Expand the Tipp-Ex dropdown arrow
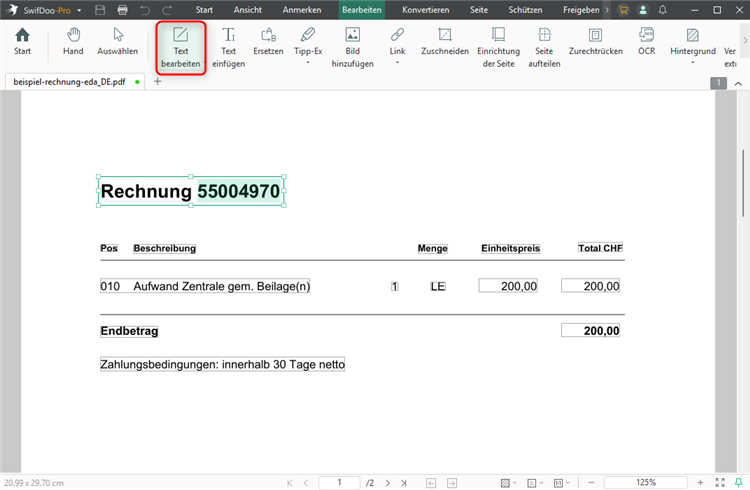This screenshot has width=750, height=490. [308, 63]
